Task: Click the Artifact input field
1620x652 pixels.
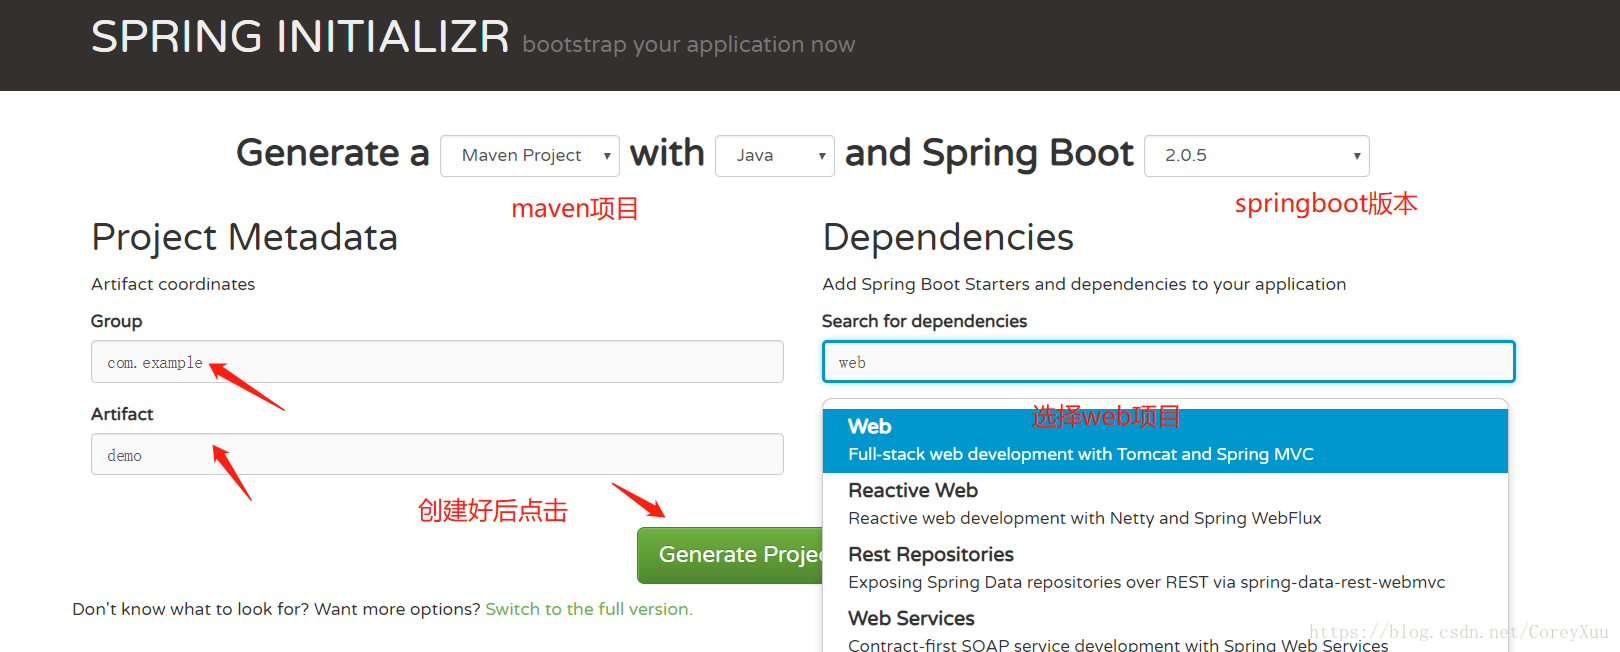Action: 437,455
